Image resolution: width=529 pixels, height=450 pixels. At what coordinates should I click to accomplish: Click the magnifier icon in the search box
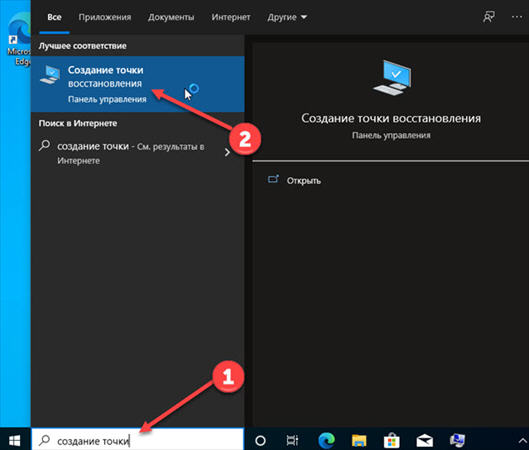tap(45, 440)
